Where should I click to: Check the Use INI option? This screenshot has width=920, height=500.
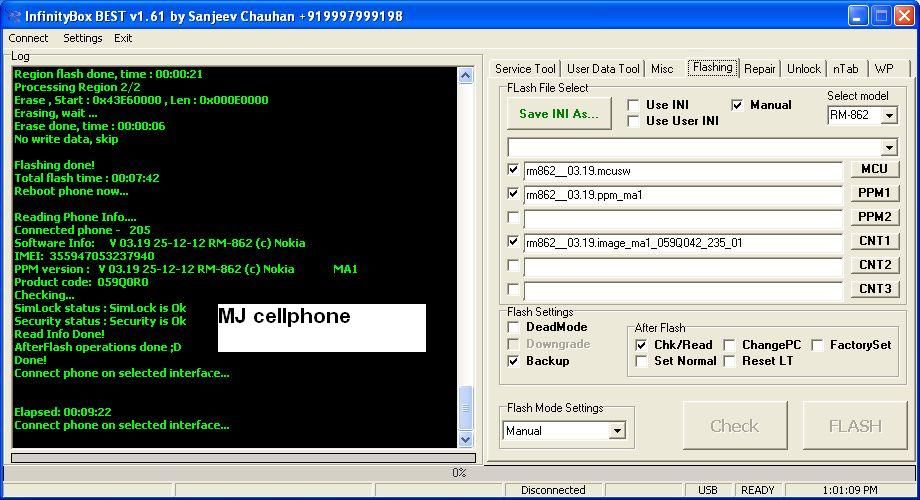(x=633, y=105)
